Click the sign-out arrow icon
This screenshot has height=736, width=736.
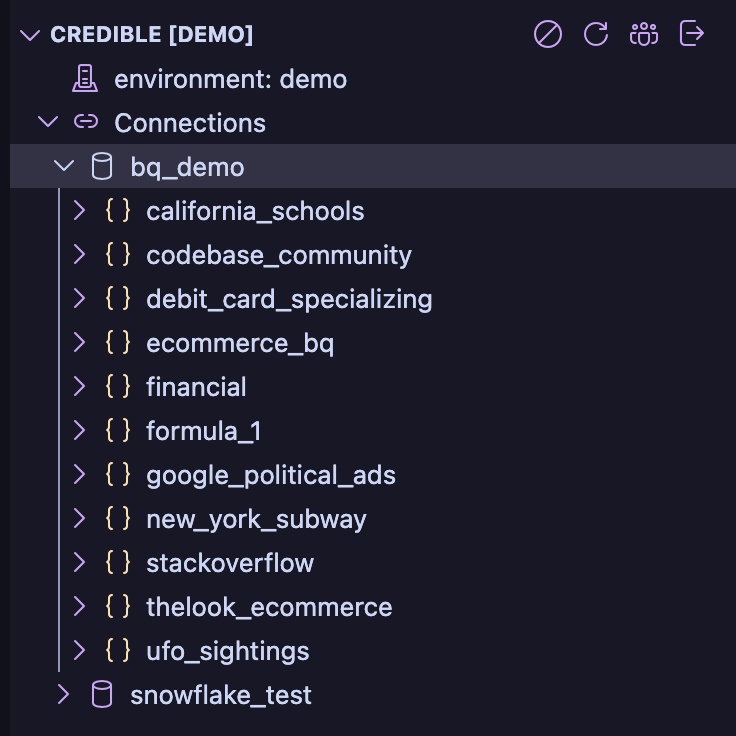click(x=692, y=33)
